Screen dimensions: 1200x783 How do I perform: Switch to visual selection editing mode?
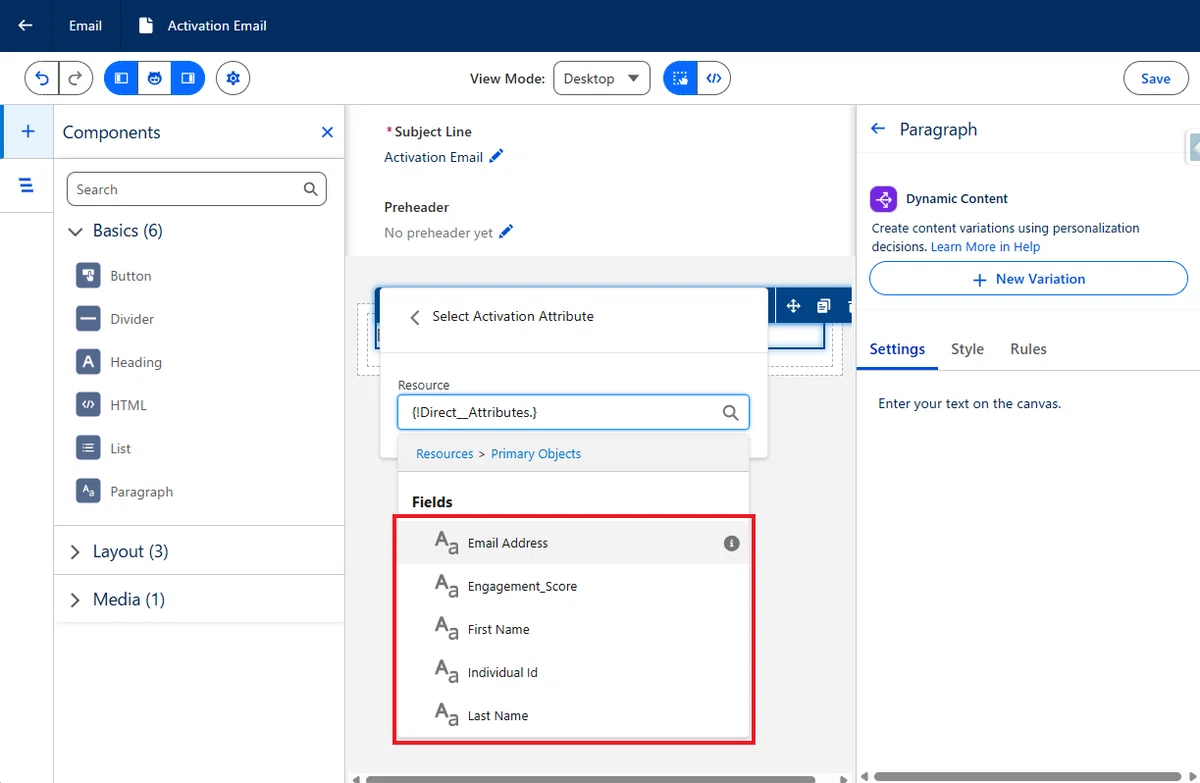pyautogui.click(x=680, y=78)
